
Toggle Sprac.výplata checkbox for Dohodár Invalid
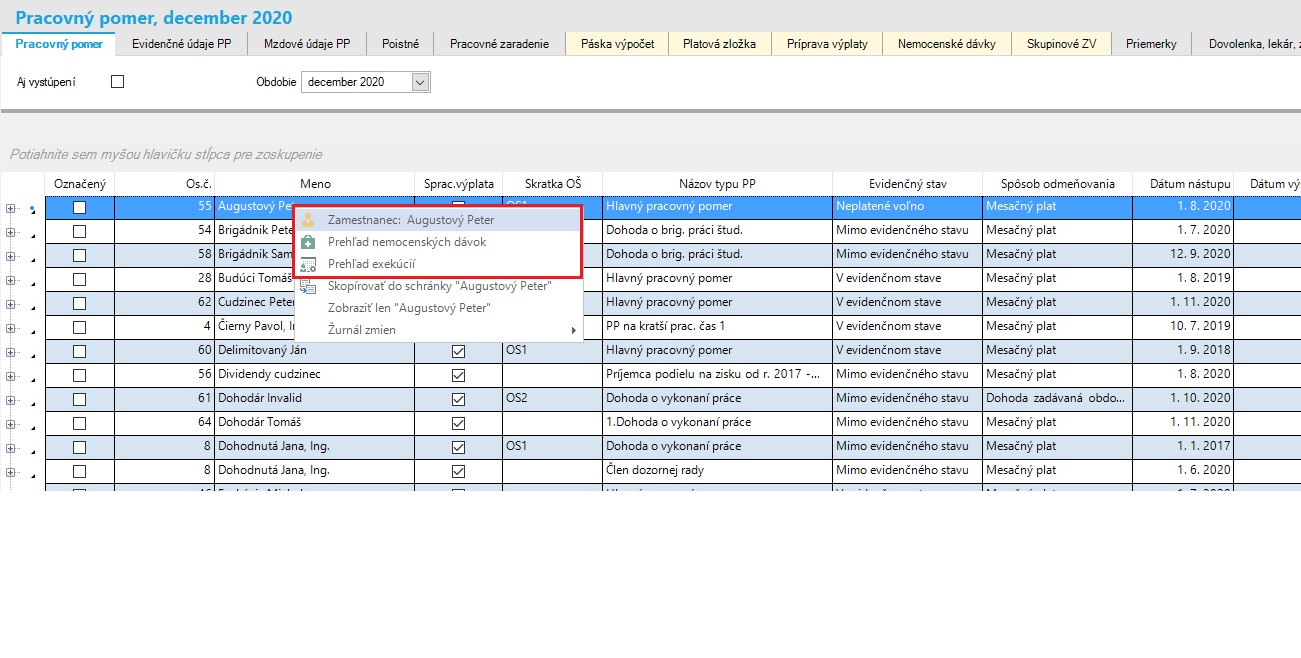click(459, 399)
